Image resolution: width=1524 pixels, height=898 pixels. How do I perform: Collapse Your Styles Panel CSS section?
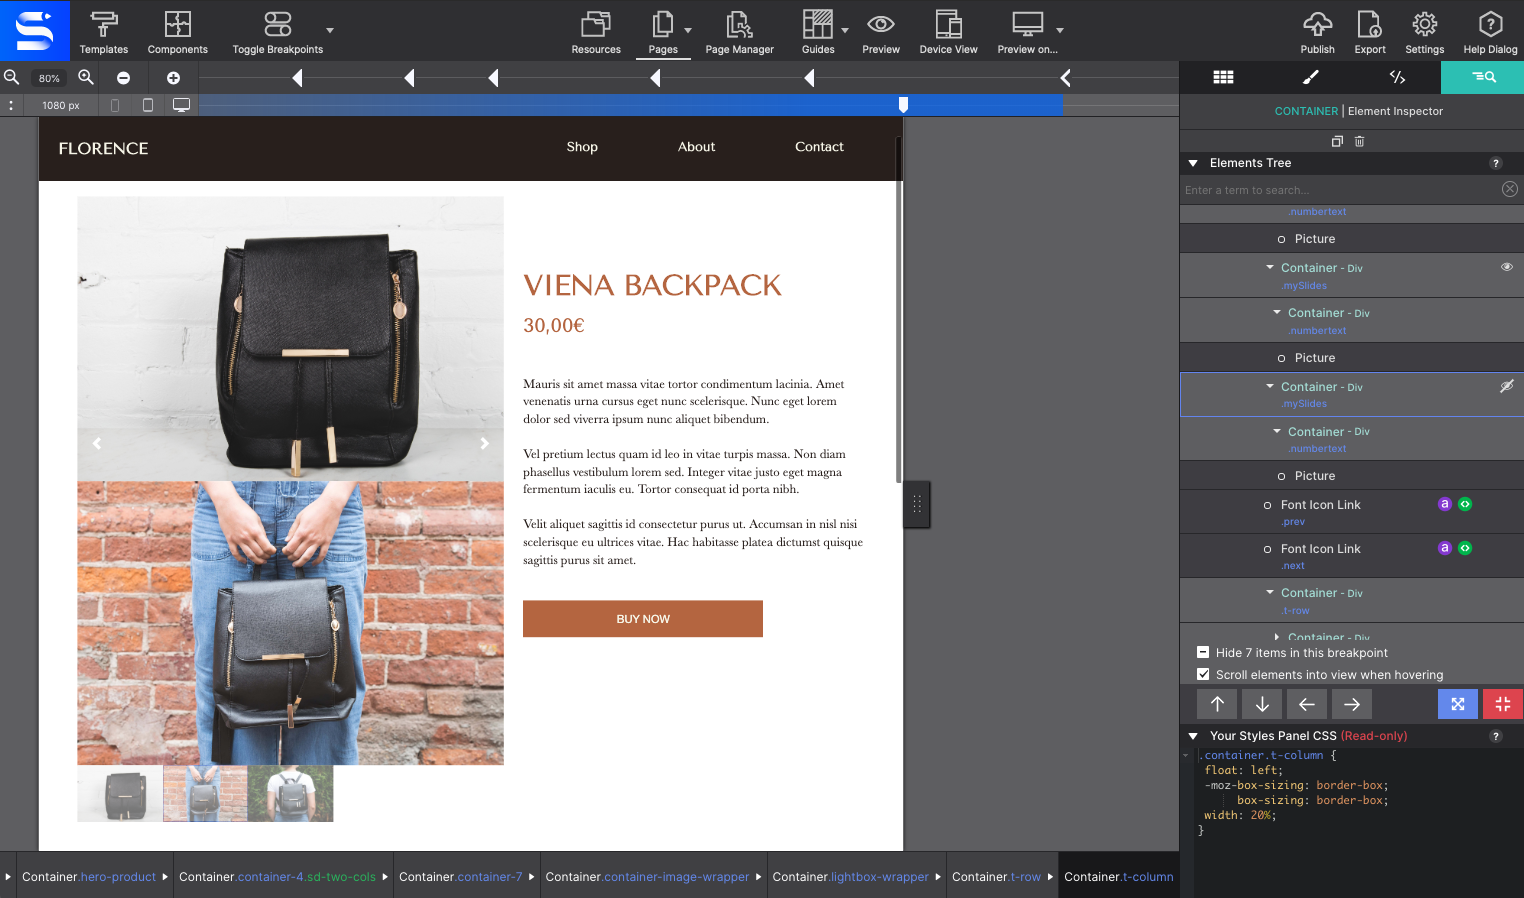click(x=1193, y=736)
